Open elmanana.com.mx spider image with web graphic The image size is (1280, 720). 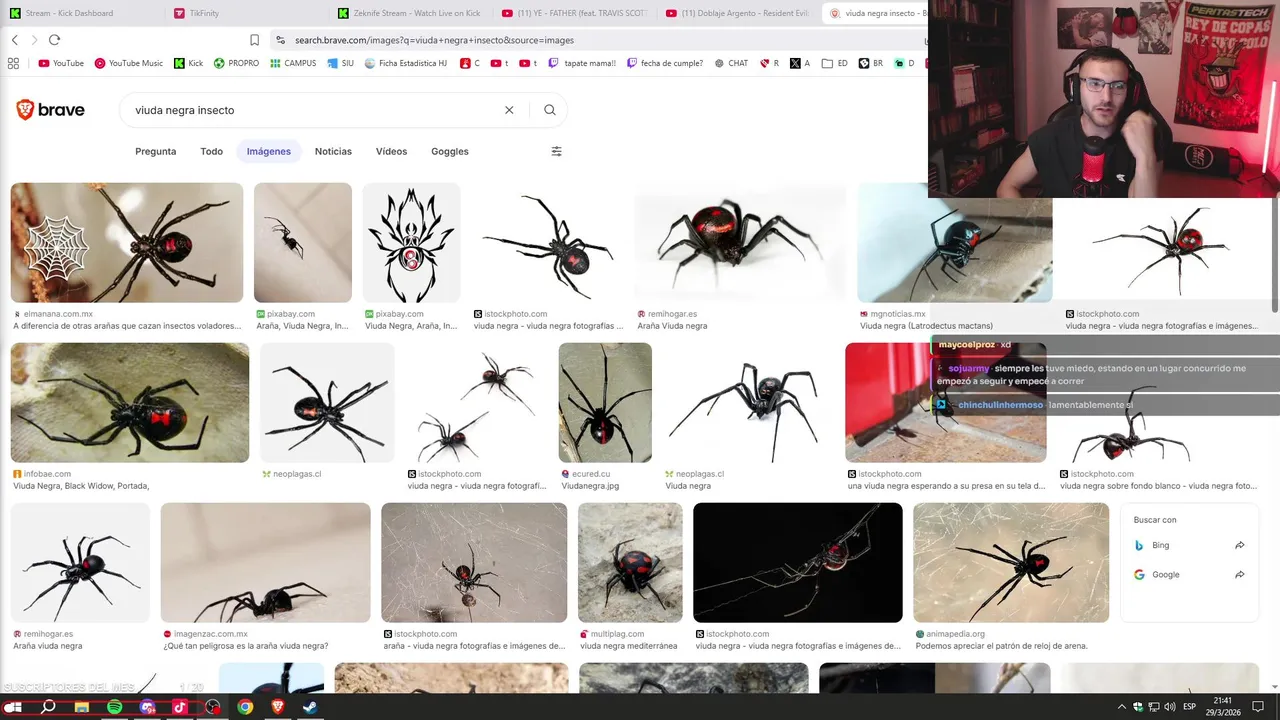pos(127,242)
